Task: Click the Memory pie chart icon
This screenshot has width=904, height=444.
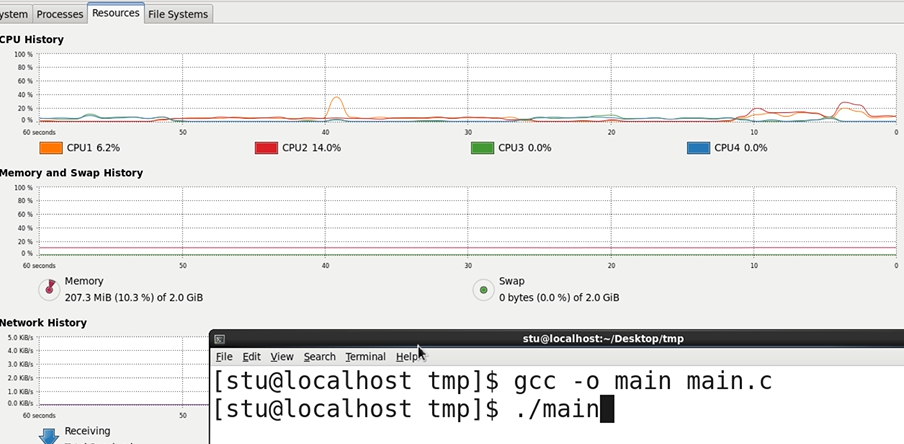Action: (x=49, y=289)
